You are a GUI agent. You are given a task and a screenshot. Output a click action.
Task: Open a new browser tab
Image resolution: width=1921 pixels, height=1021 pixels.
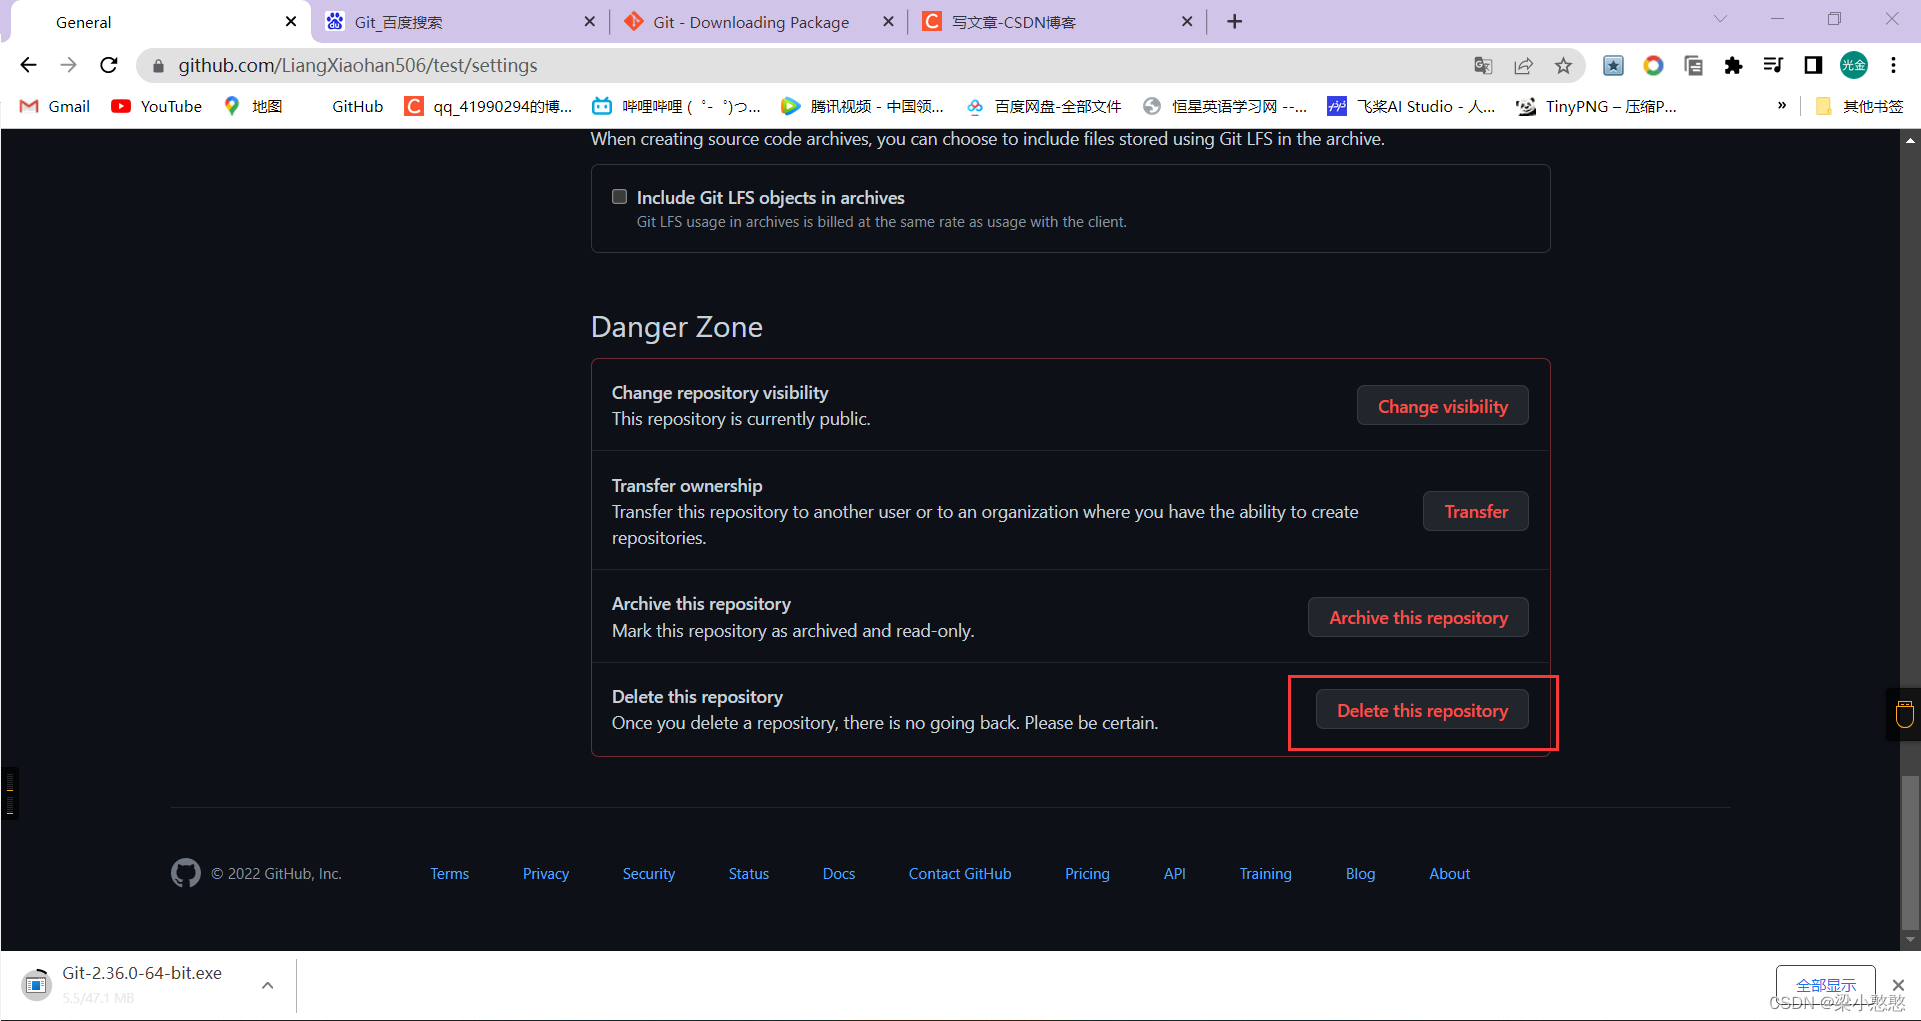coord(1235,22)
